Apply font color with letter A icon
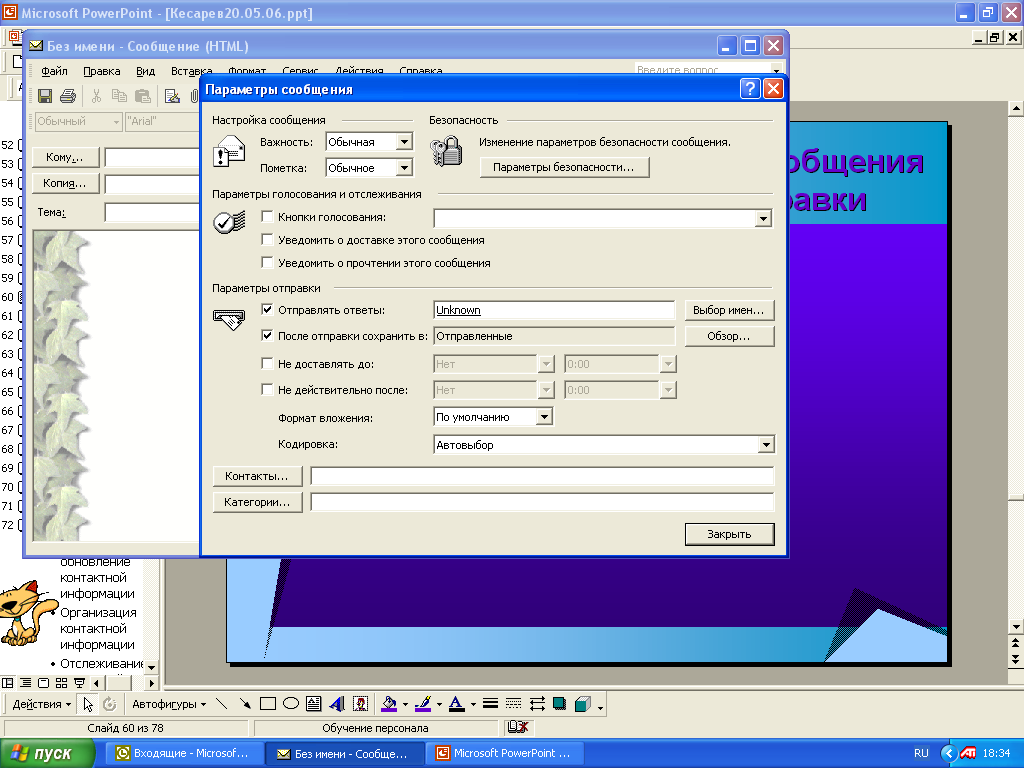This screenshot has height=768, width=1024. point(457,703)
